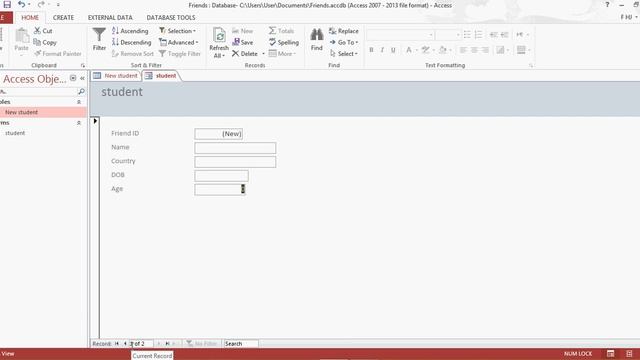The width and height of the screenshot is (640, 360).
Task: Click Format Painter
Action: [x=58, y=54]
